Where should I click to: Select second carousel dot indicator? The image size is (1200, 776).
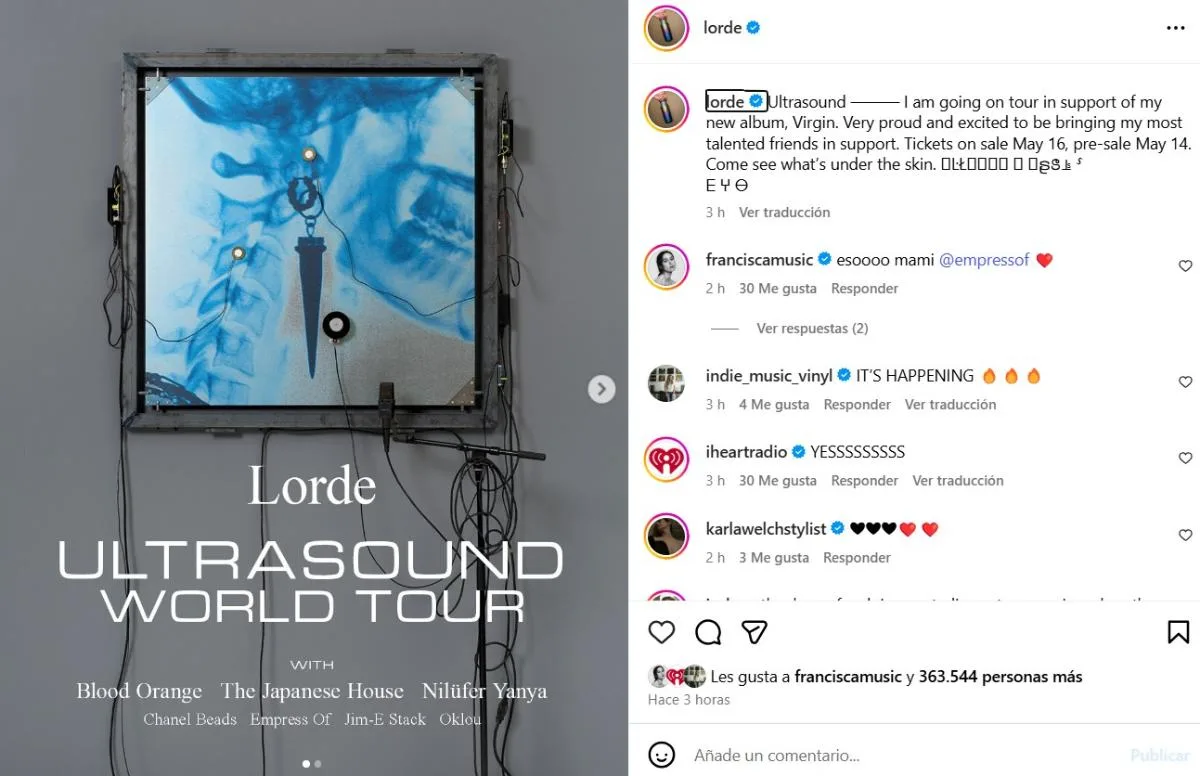(x=318, y=764)
